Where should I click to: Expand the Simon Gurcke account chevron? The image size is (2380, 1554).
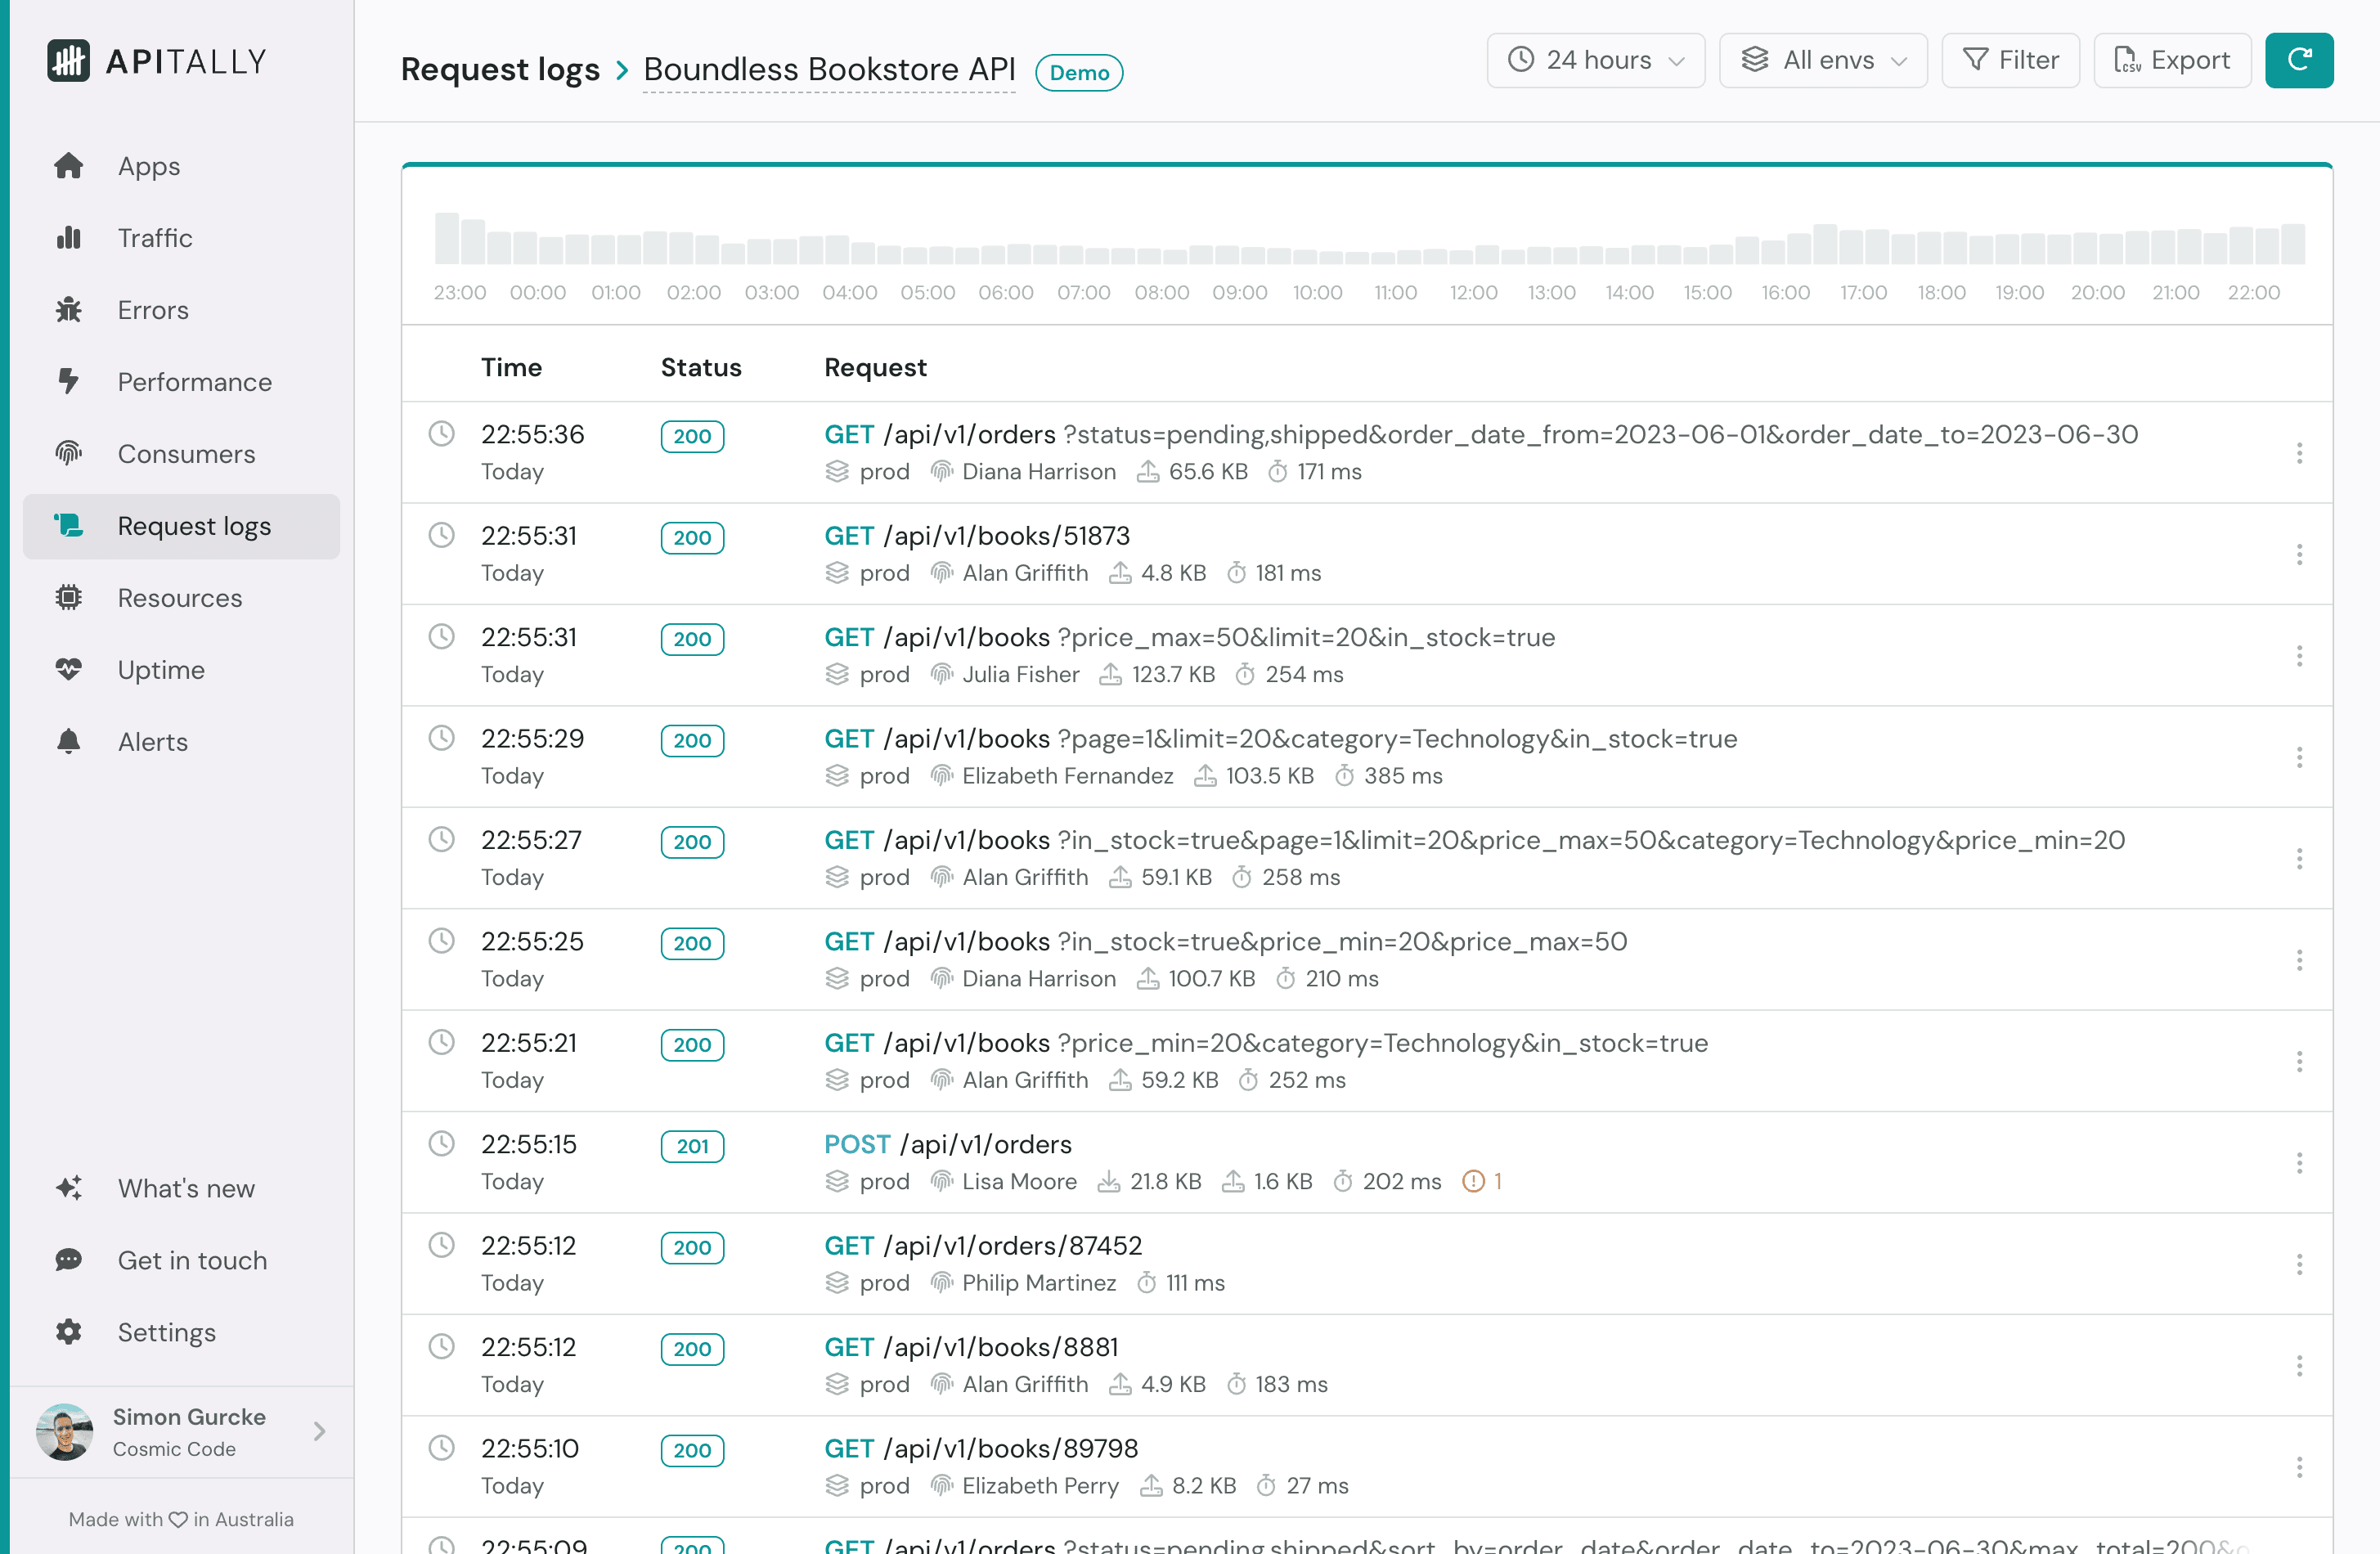coord(319,1432)
